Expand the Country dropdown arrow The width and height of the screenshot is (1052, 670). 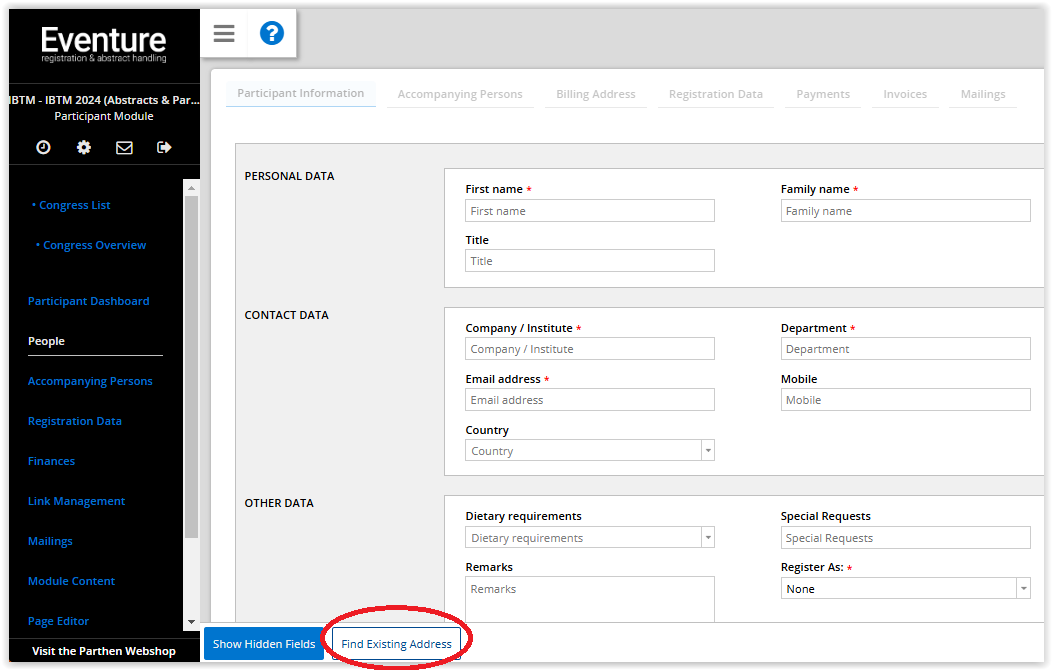click(708, 451)
